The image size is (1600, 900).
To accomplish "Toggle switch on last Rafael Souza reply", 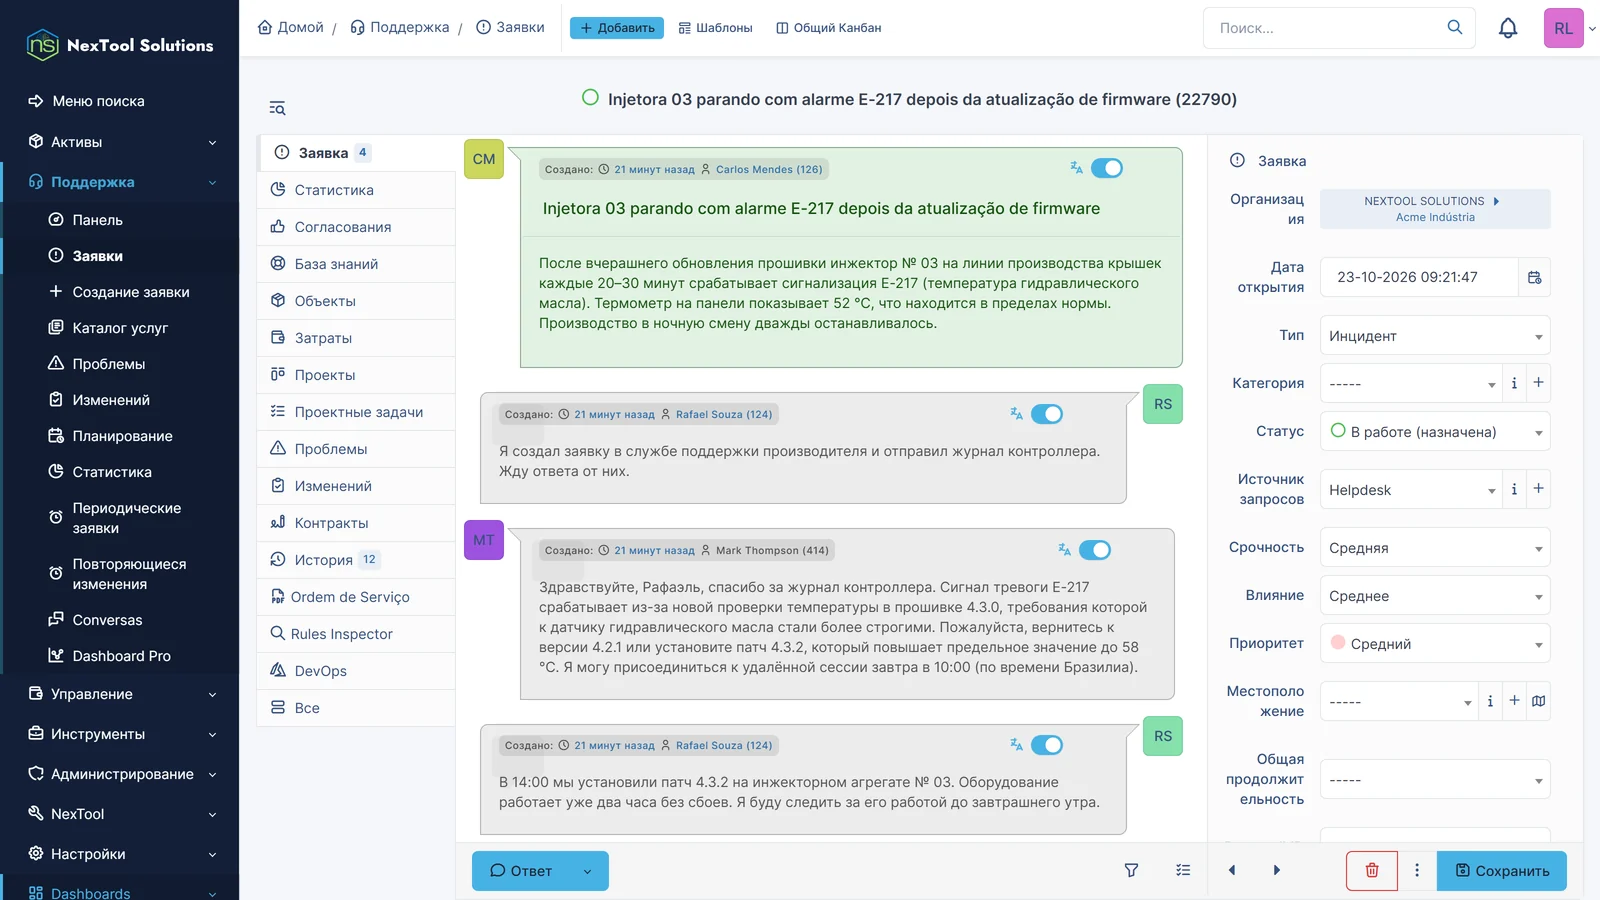I will tap(1047, 745).
